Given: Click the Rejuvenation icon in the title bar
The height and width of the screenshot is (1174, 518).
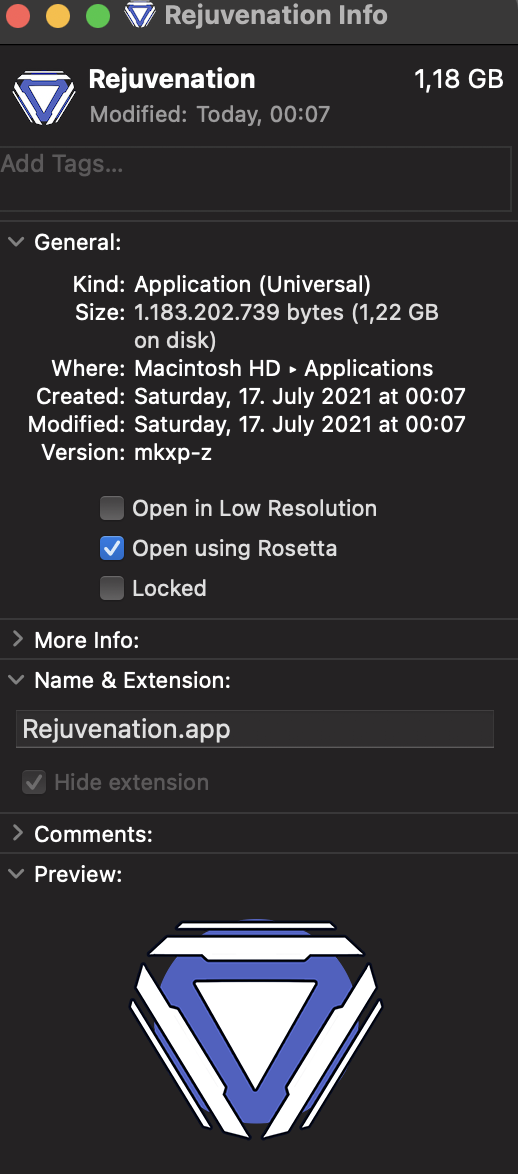Looking at the screenshot, I should tap(140, 15).
